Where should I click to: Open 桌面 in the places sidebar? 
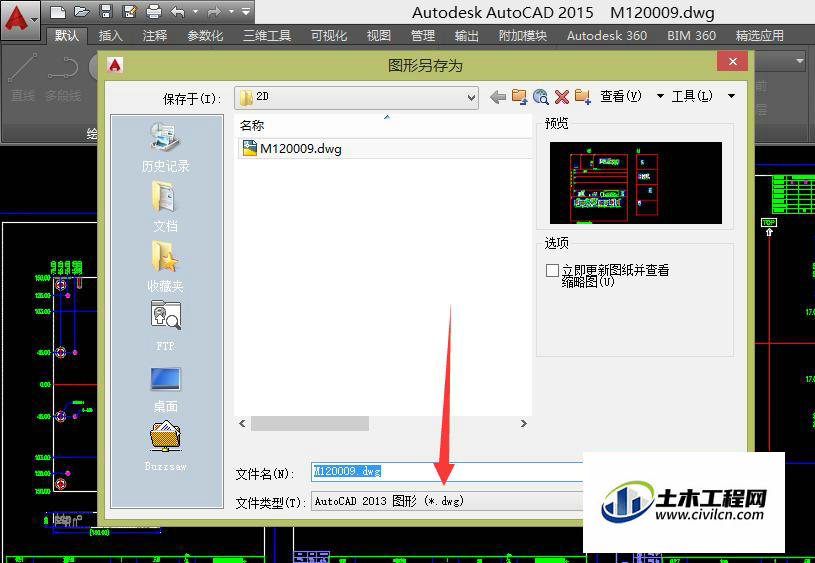pos(165,390)
